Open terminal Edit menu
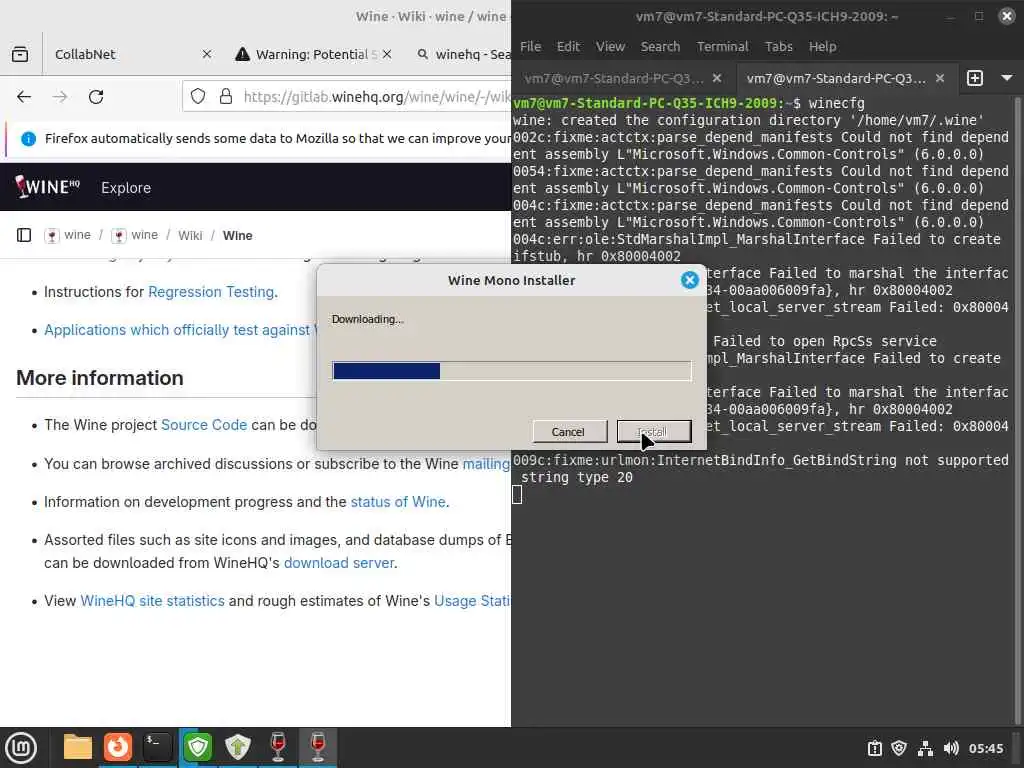This screenshot has height=768, width=1024. pos(568,46)
